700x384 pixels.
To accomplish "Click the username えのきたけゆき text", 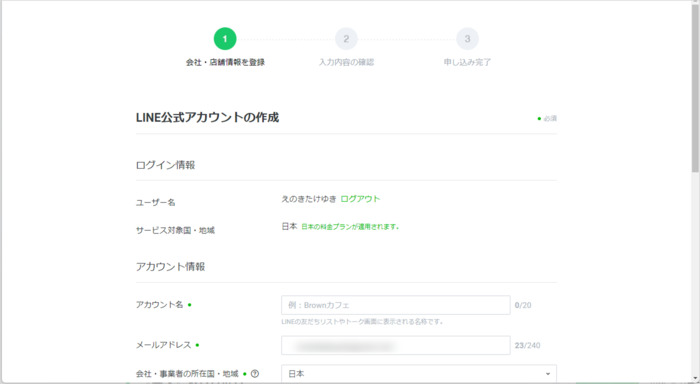I will 308,199.
